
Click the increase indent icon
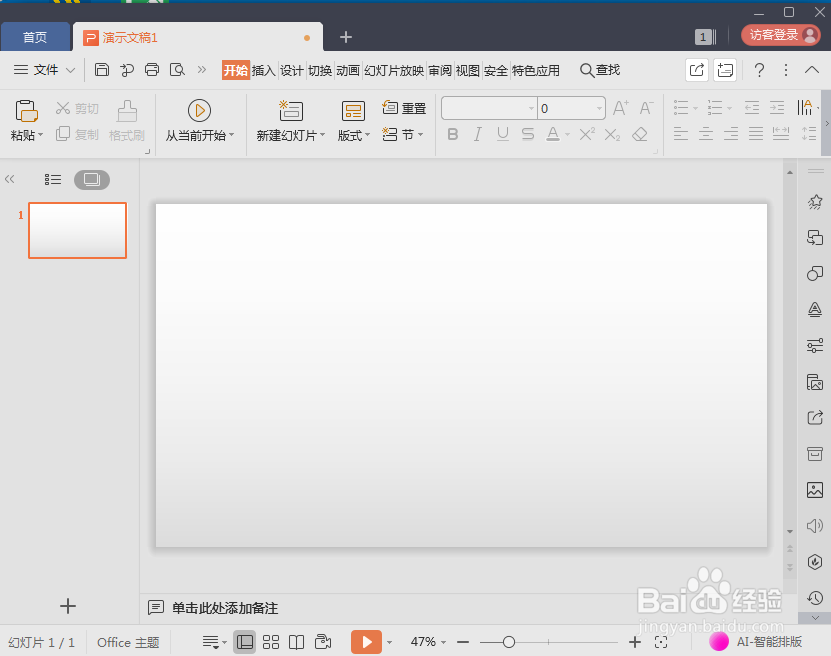pos(777,108)
